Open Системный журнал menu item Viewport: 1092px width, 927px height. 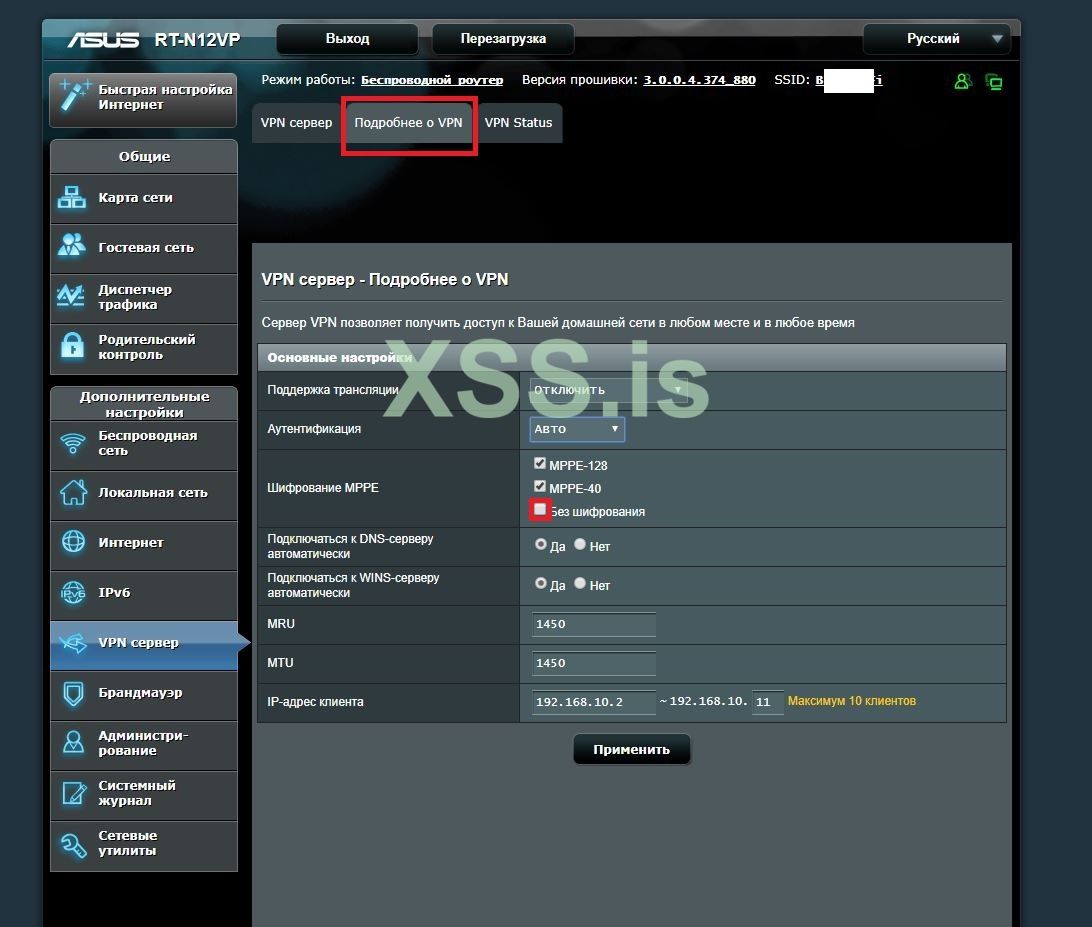pos(144,794)
